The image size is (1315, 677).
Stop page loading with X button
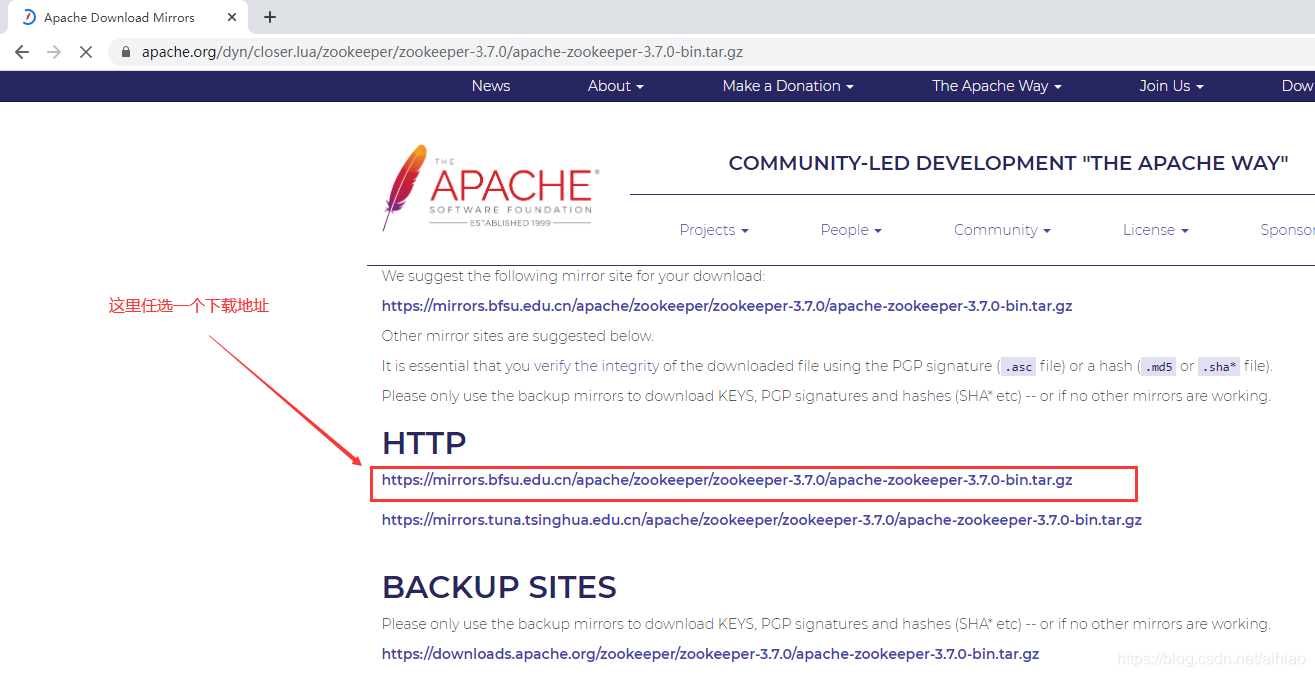click(x=86, y=52)
